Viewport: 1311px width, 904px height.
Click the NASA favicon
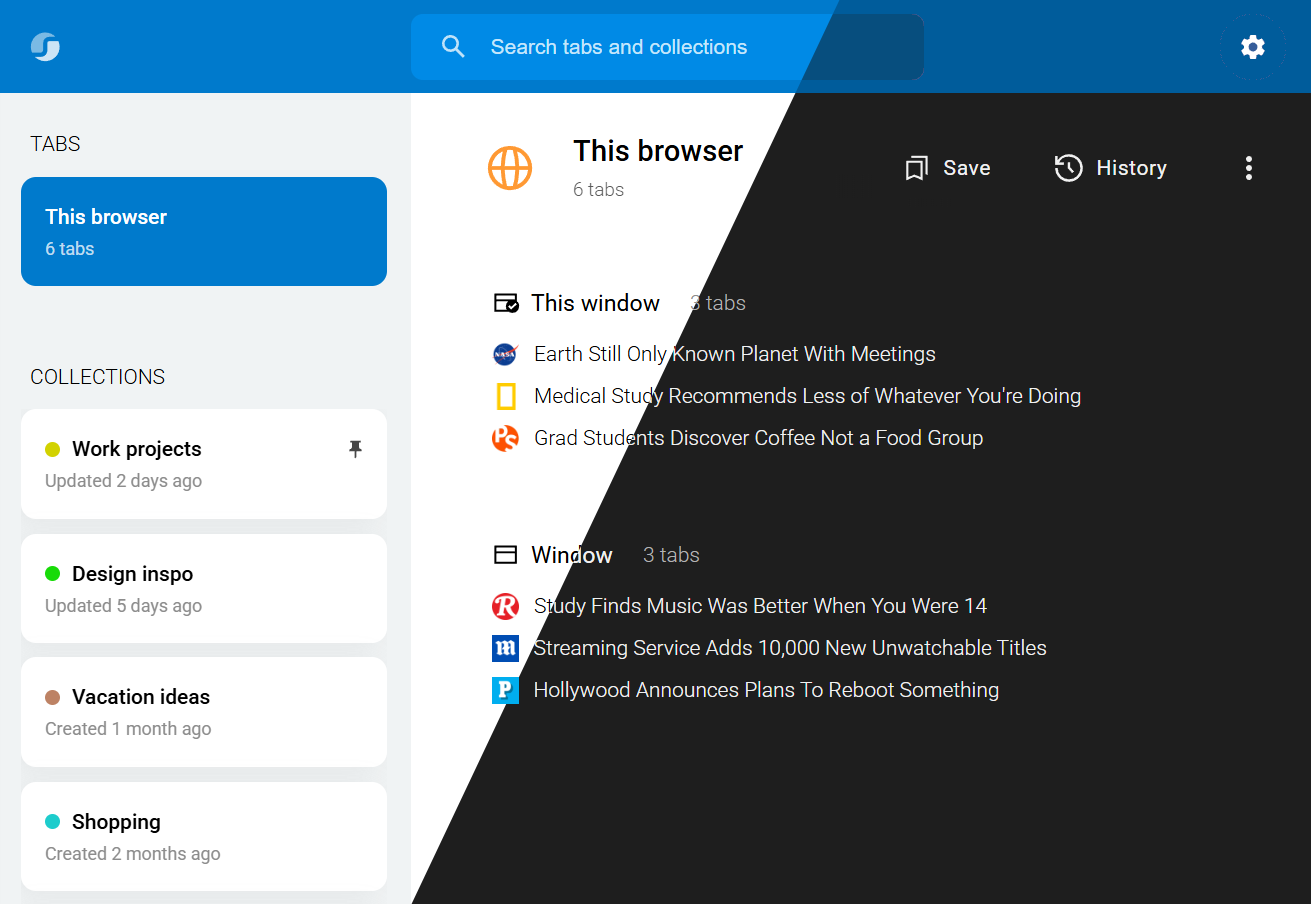tap(506, 354)
